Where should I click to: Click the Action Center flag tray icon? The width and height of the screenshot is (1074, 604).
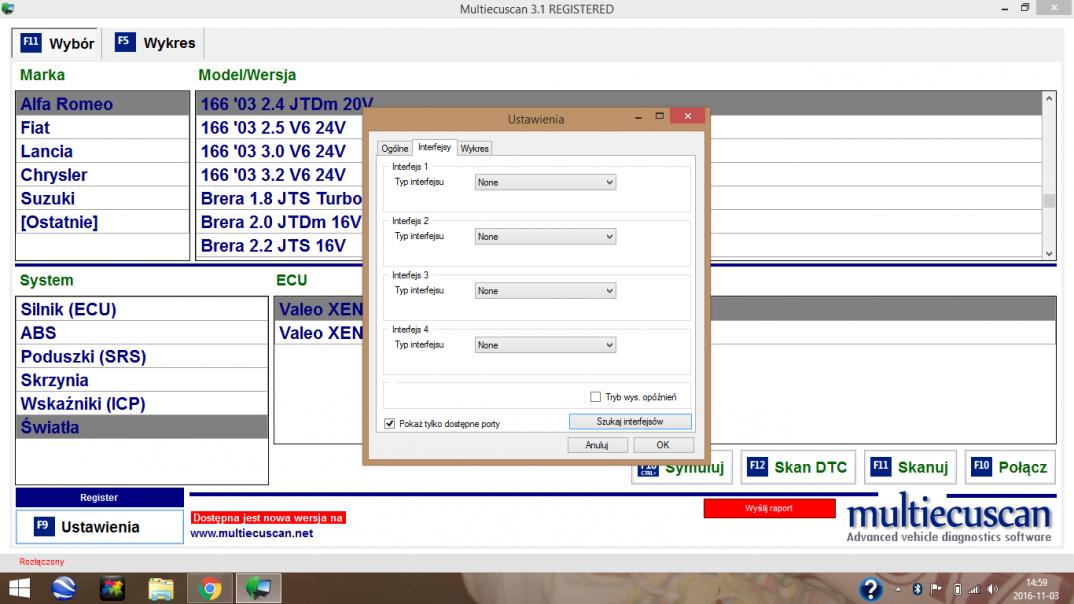(x=936, y=589)
